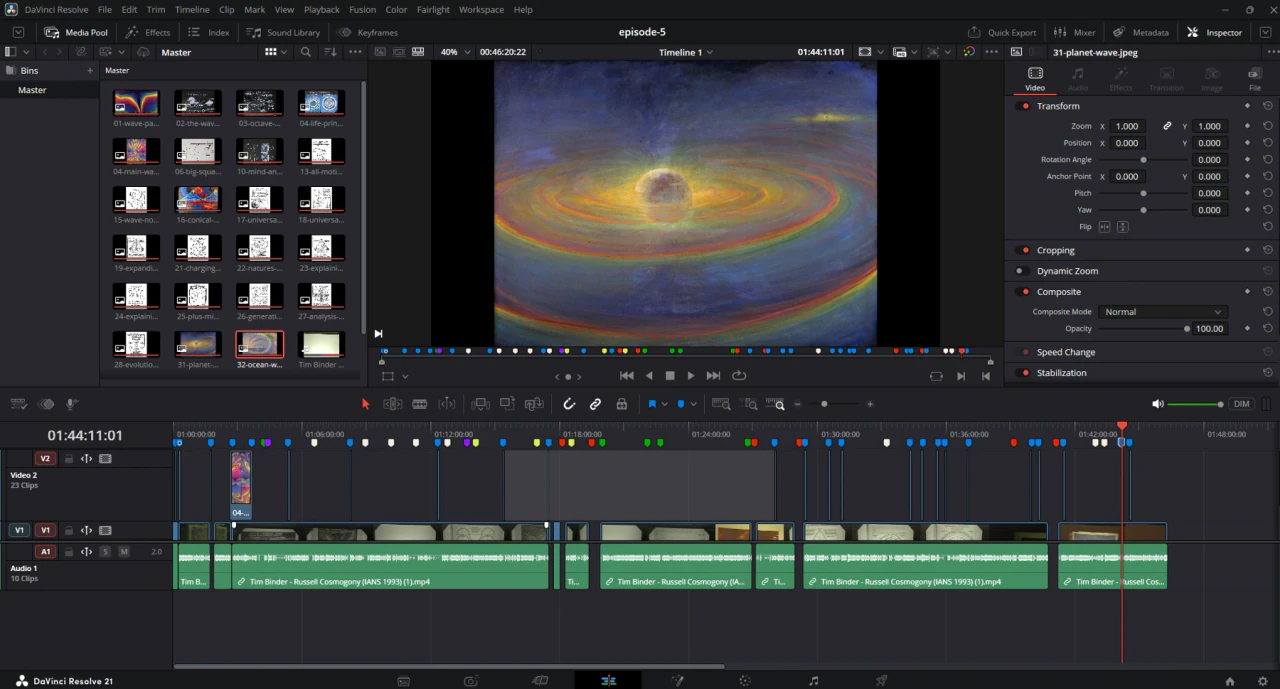Open Quick Export
The height and width of the screenshot is (689, 1280).
(1003, 32)
